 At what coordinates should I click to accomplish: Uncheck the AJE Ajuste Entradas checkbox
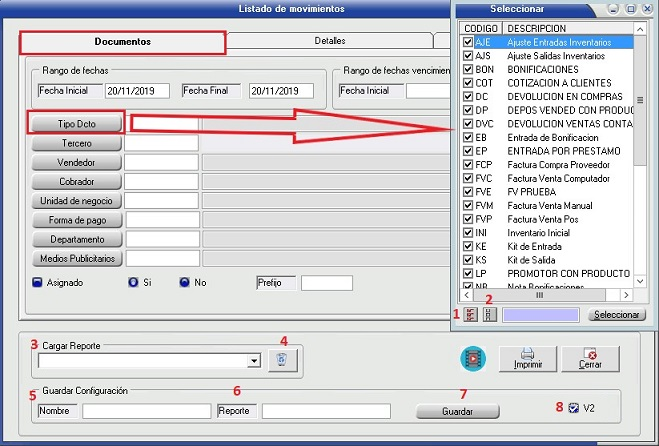coord(468,43)
